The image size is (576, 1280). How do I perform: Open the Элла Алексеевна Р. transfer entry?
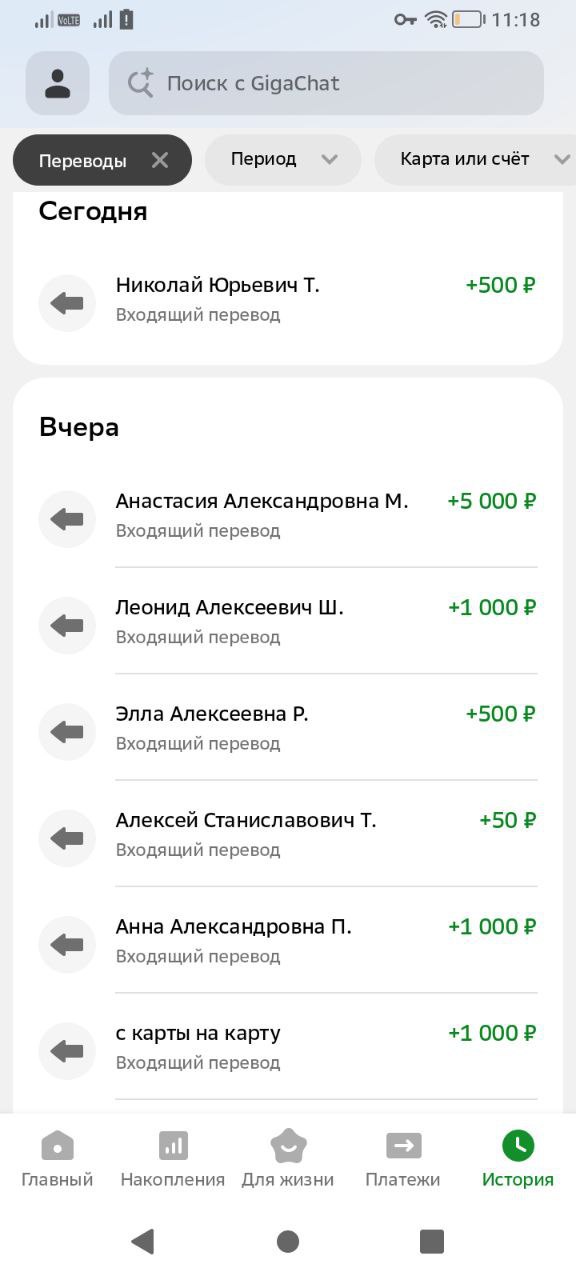(x=288, y=728)
